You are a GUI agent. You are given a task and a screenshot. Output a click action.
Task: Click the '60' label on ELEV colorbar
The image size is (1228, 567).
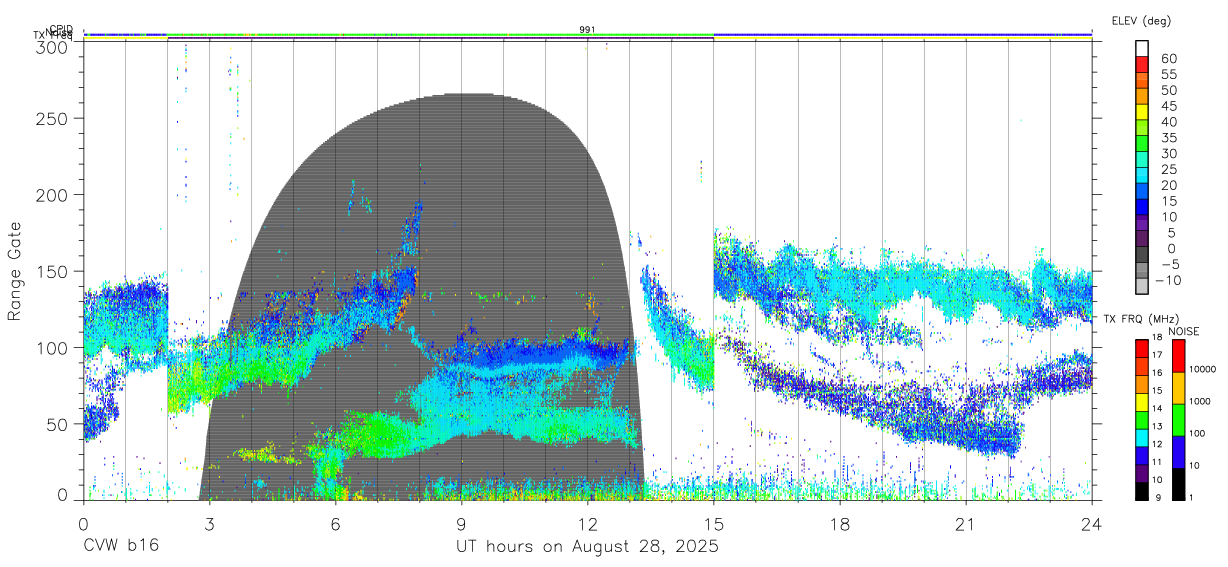(x=1168, y=59)
